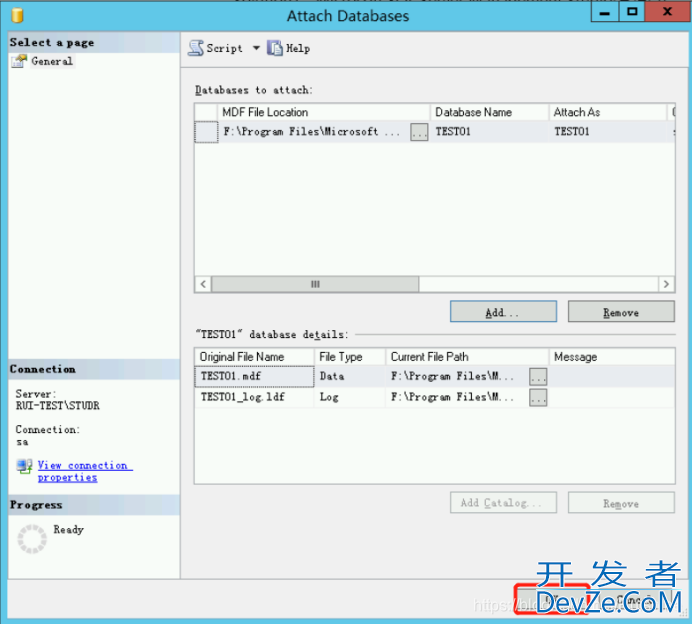Select the TEST01_log.ldf file row
Image resolution: width=692 pixels, height=624 pixels.
(x=434, y=397)
